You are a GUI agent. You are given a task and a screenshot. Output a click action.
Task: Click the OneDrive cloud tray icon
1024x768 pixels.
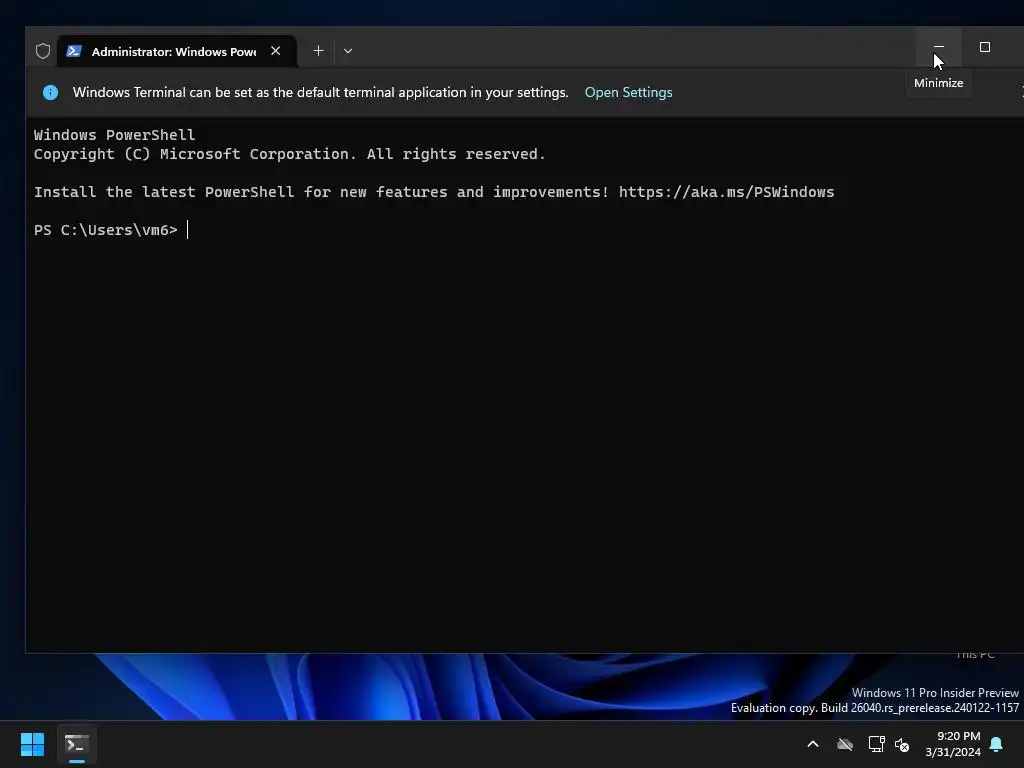coord(845,744)
